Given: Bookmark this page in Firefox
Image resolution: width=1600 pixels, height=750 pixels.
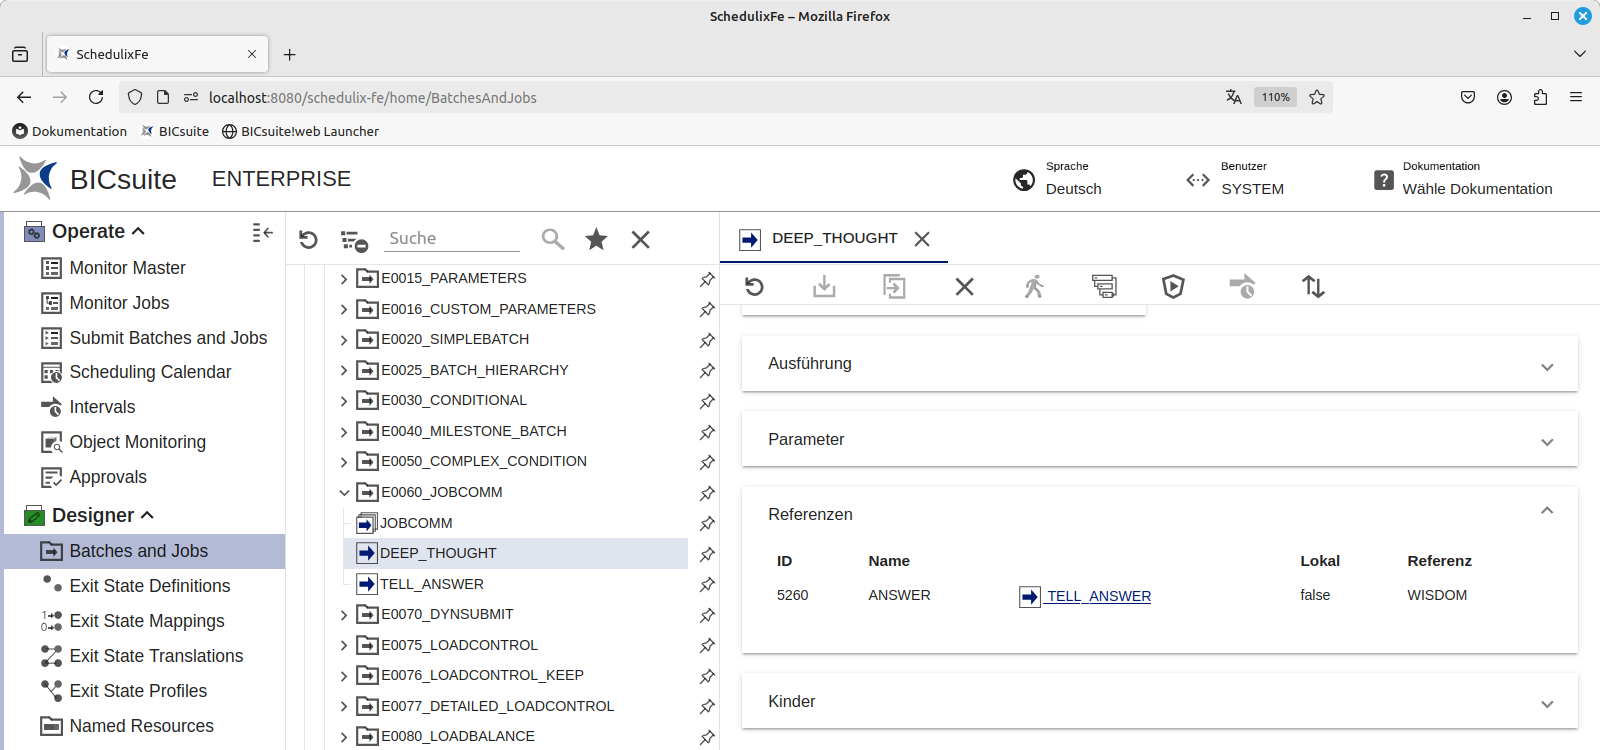Looking at the screenshot, I should [x=1317, y=97].
